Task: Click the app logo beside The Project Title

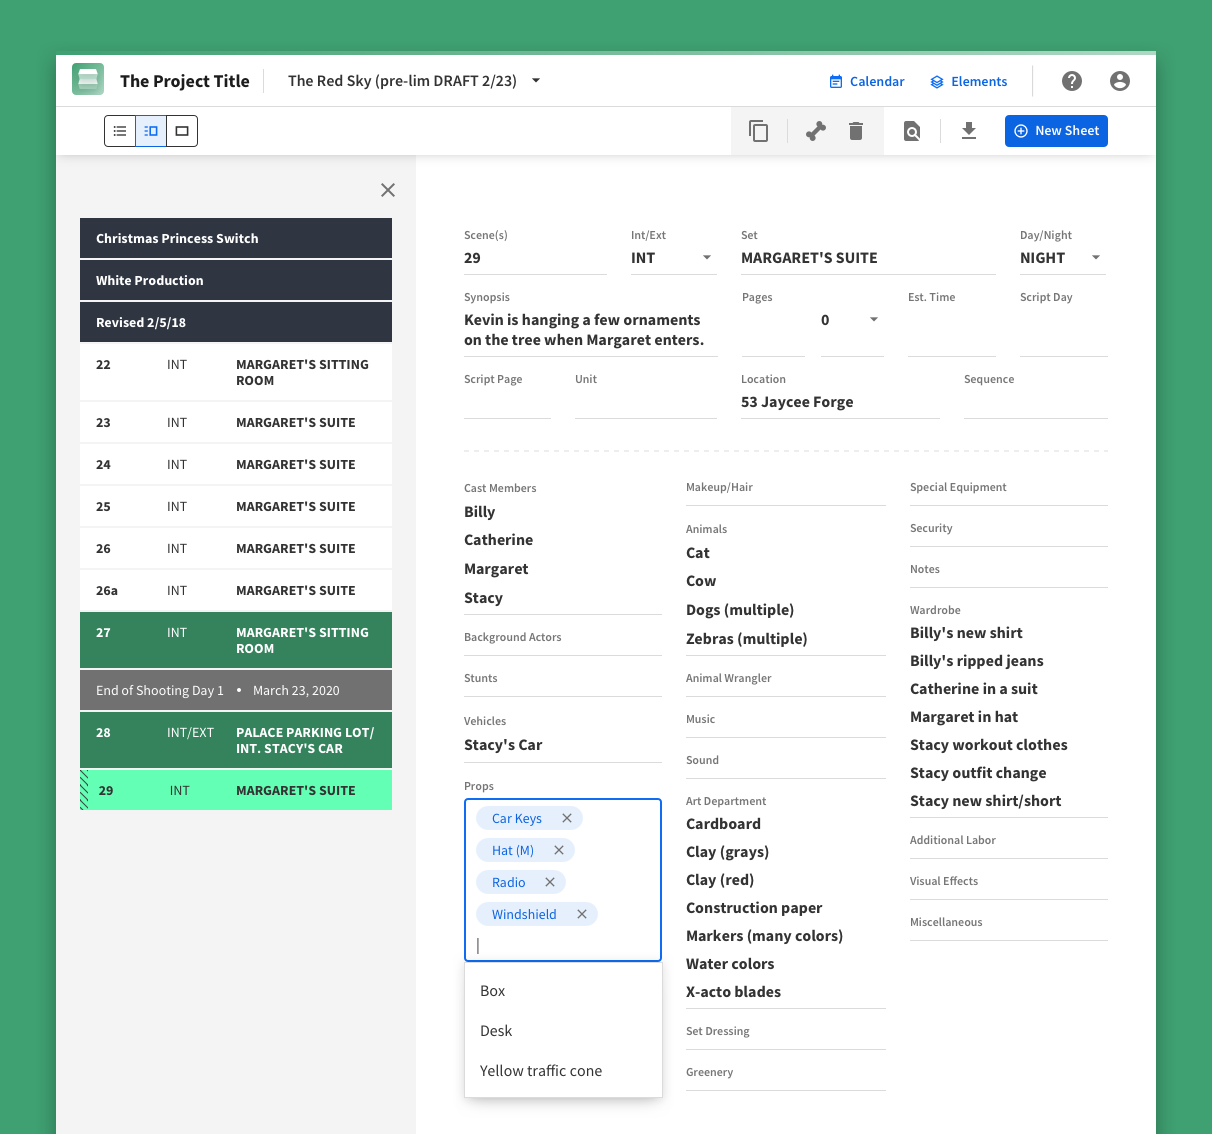Action: tap(88, 80)
